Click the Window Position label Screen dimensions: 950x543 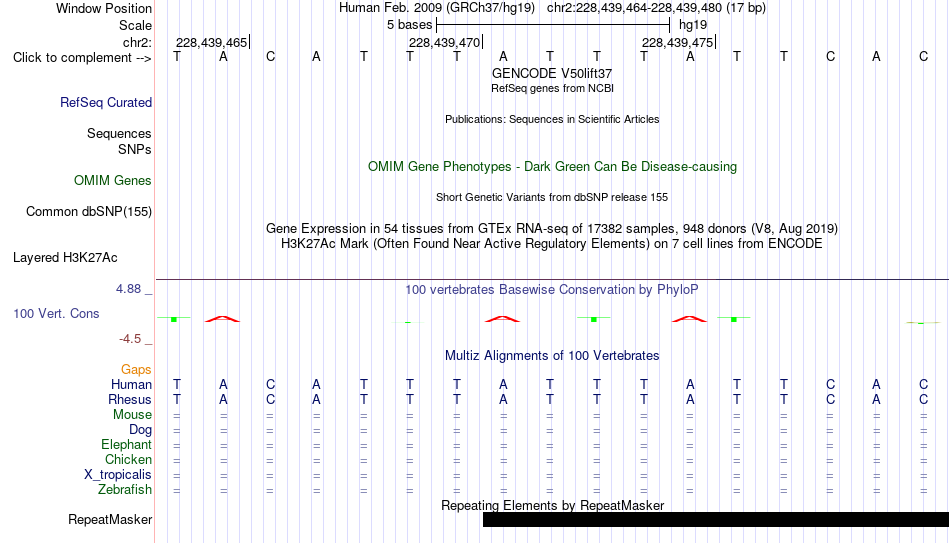pos(104,8)
